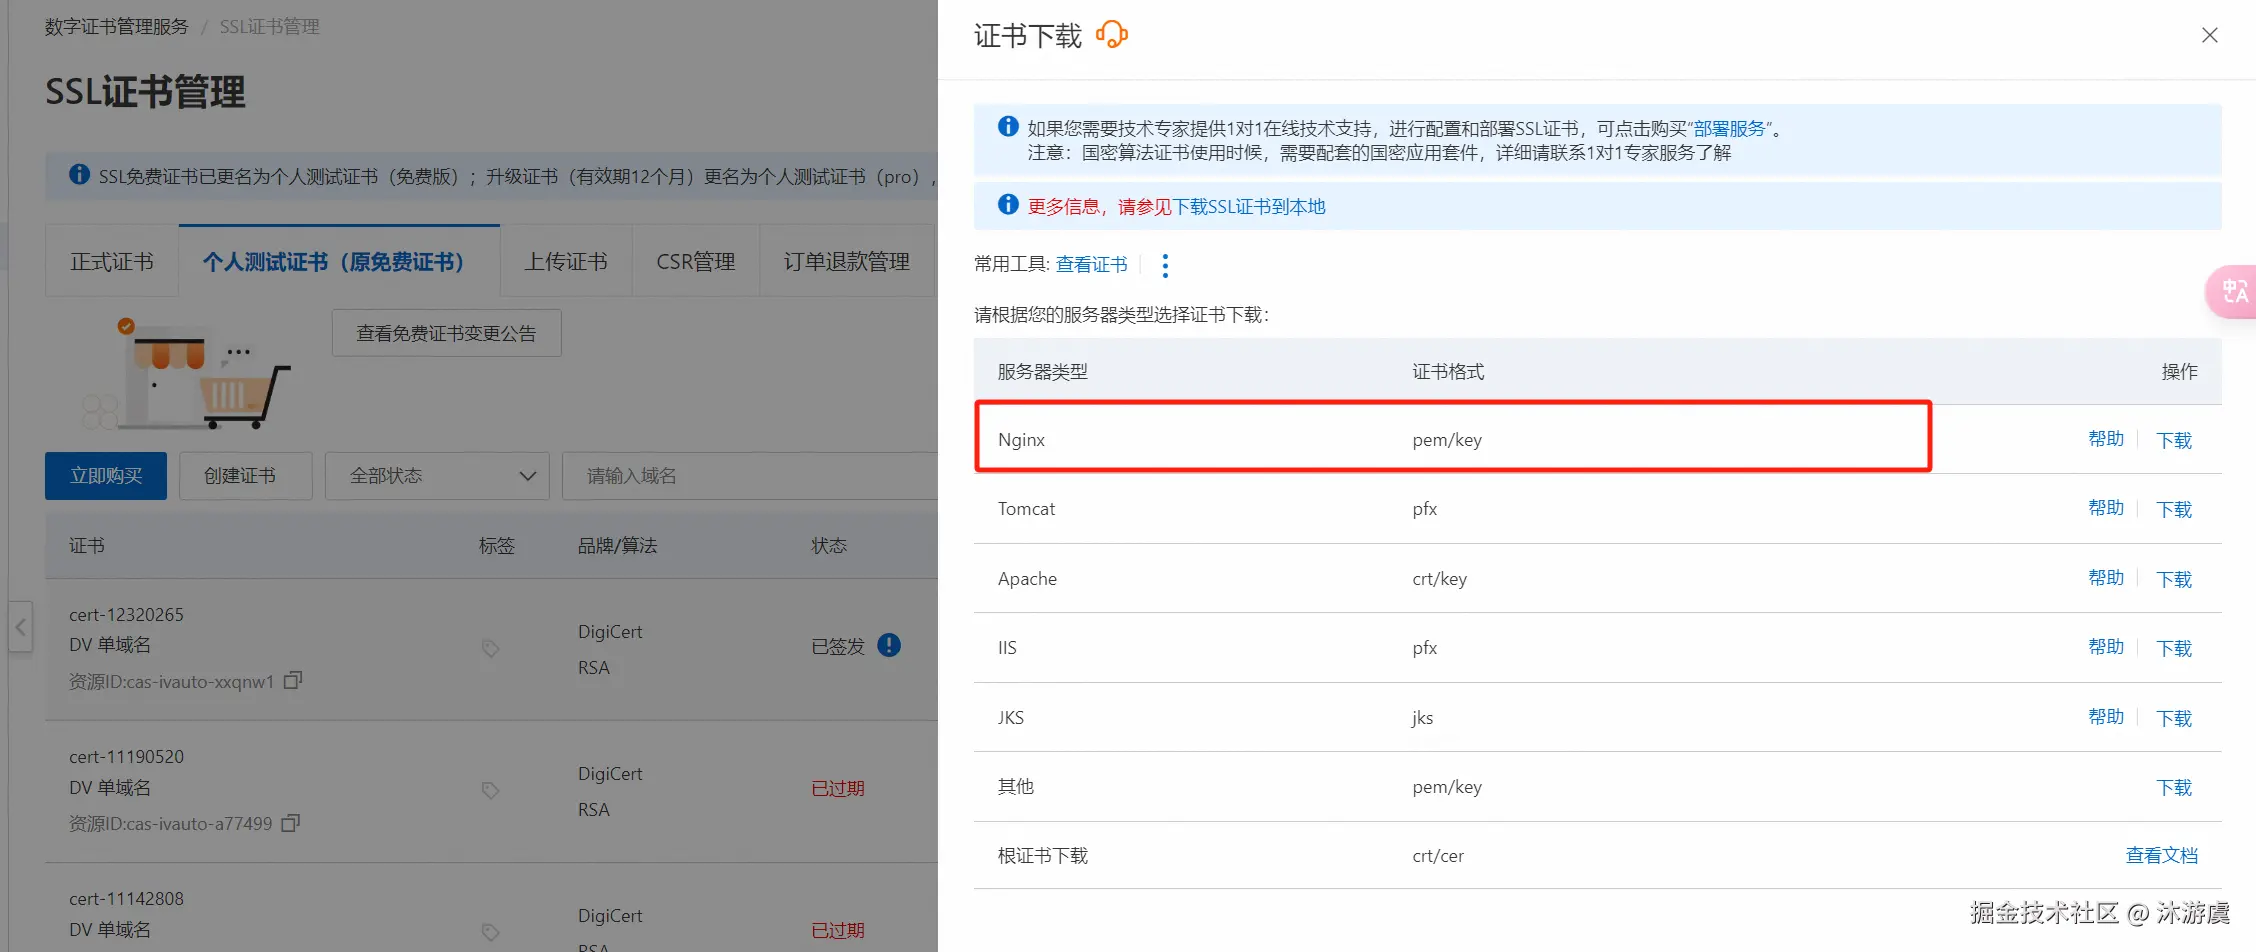The image size is (2256, 952).
Task: Download the Tomcat pfx certificate
Action: (2174, 509)
